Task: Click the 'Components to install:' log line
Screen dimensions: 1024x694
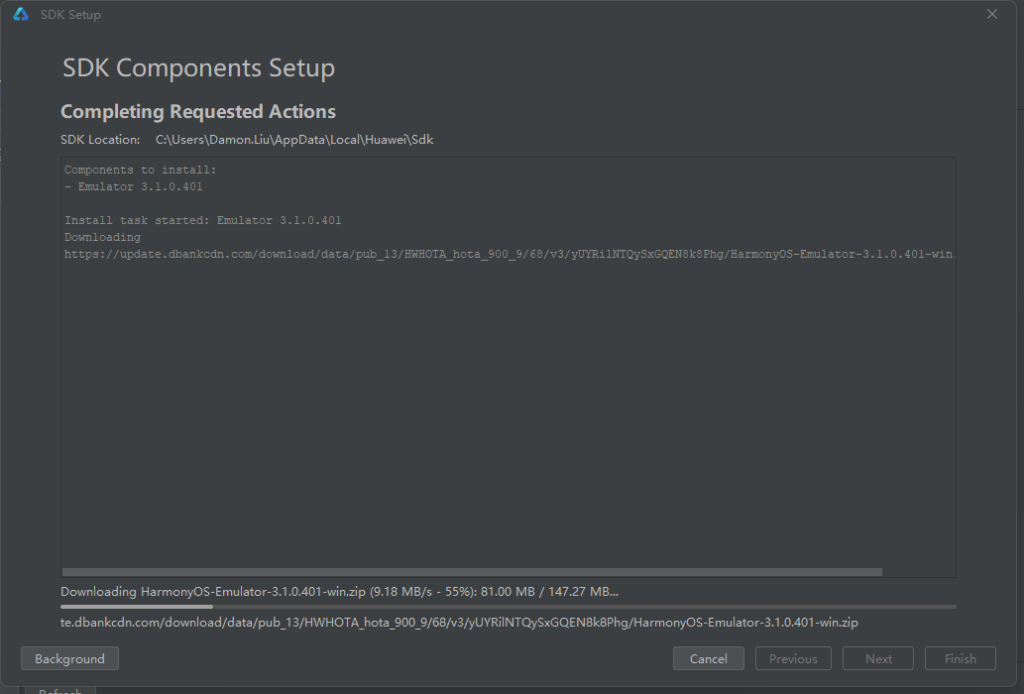Action: tap(140, 170)
